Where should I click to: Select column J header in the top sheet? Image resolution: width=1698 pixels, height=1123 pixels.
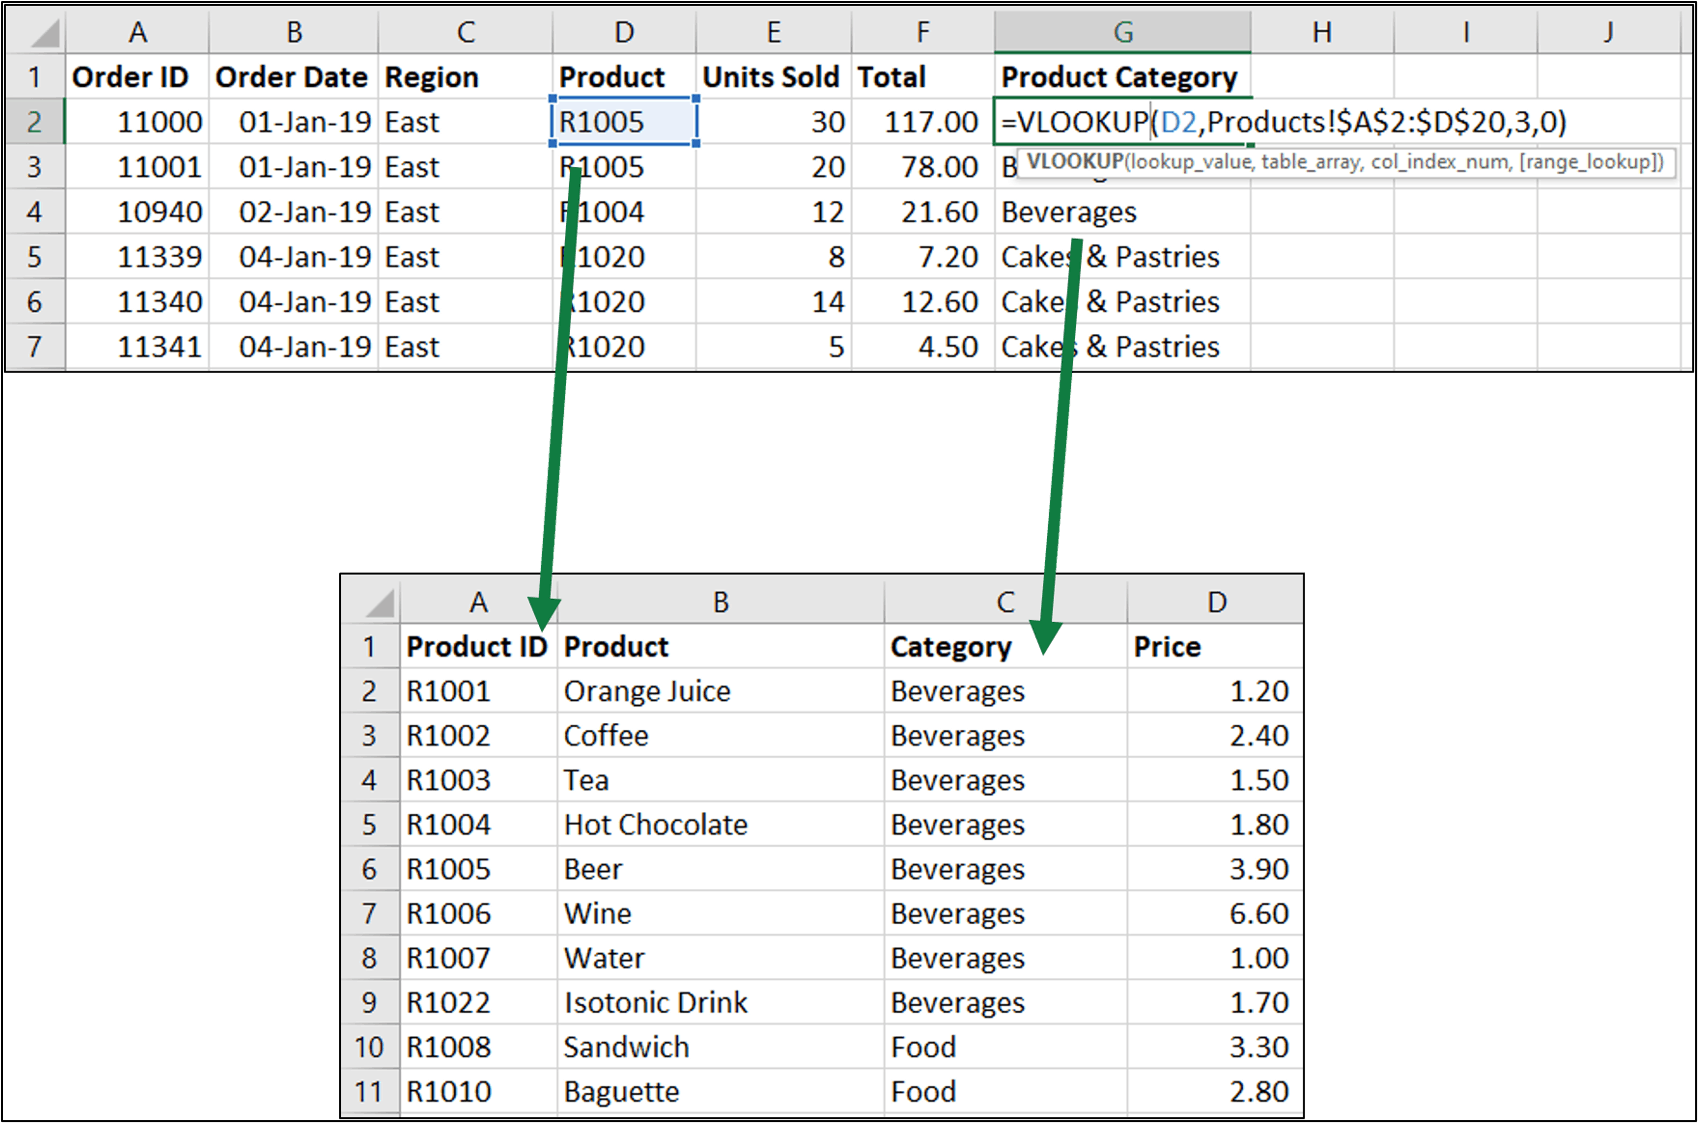click(1608, 32)
